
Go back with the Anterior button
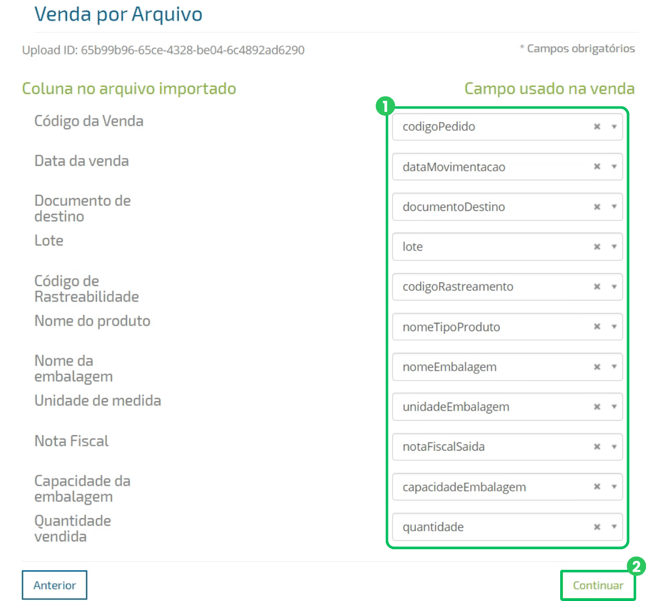(x=55, y=585)
